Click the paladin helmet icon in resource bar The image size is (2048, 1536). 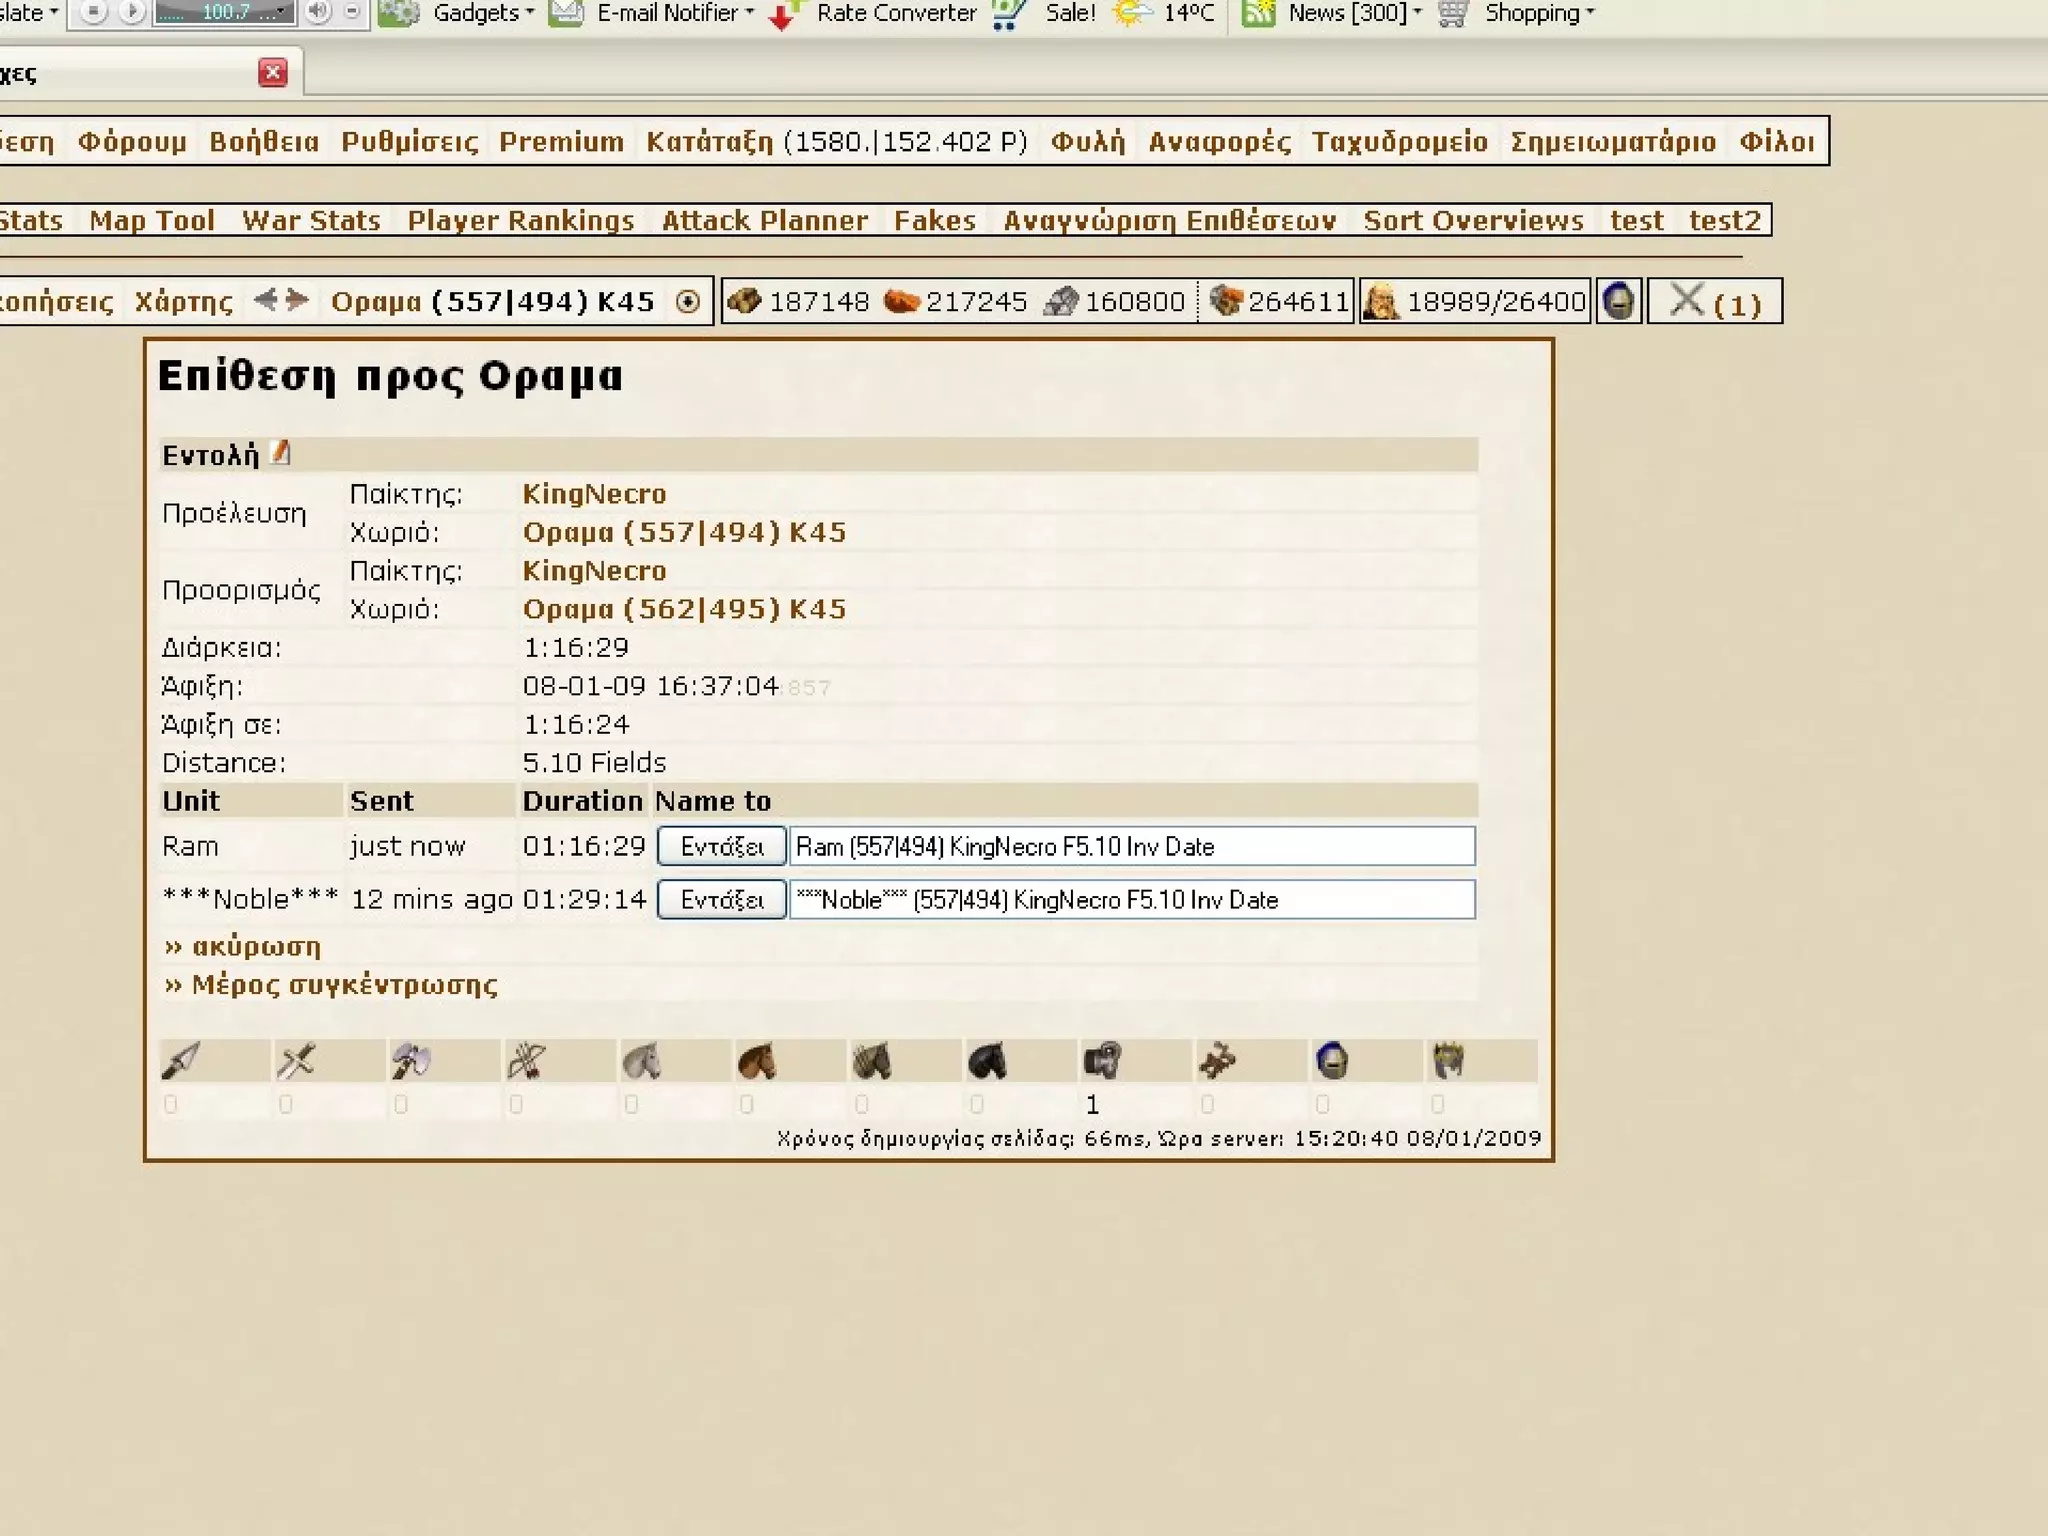click(1618, 301)
